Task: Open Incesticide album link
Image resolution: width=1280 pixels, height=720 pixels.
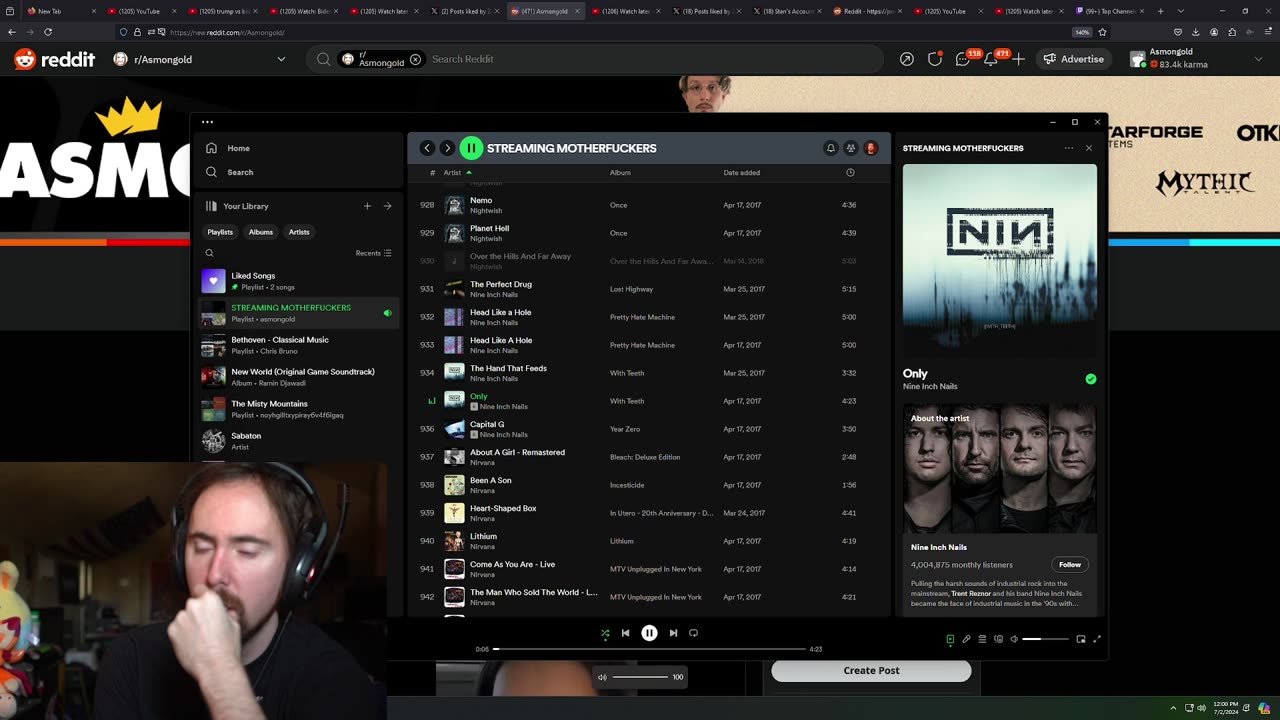Action: pyautogui.click(x=627, y=485)
